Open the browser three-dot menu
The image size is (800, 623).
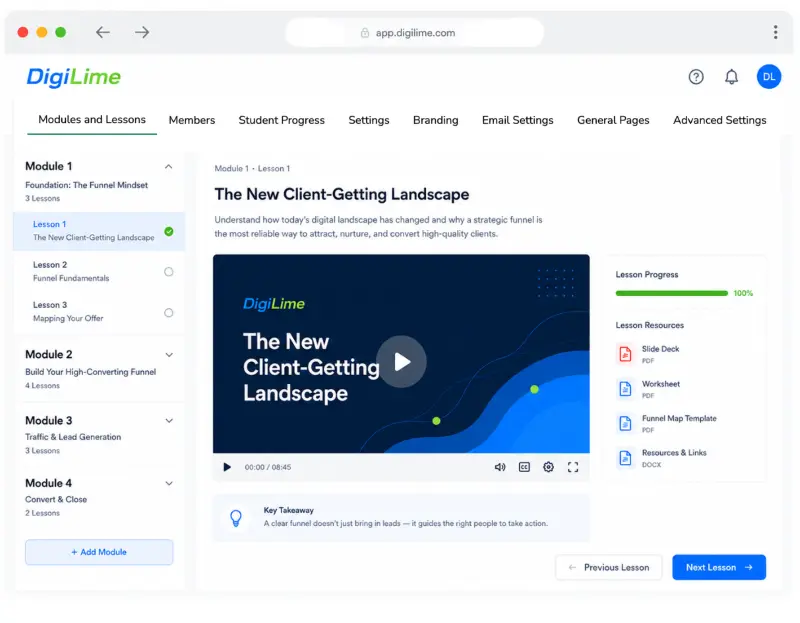coord(775,32)
